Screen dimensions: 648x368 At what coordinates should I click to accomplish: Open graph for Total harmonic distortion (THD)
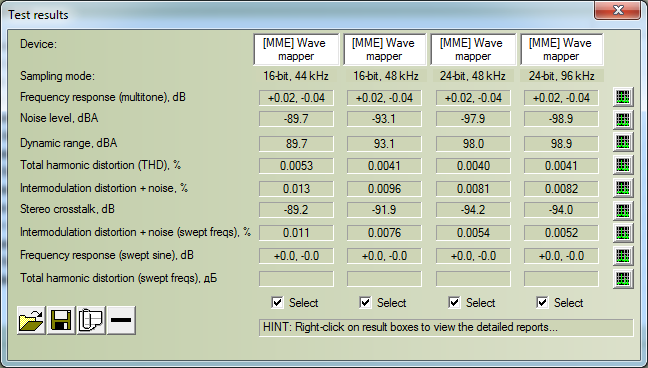(x=623, y=165)
